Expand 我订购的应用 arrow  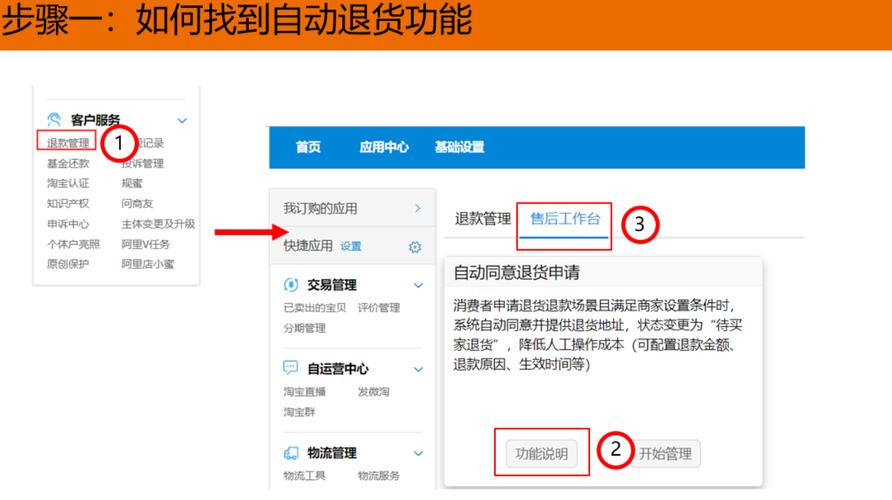pyautogui.click(x=418, y=208)
